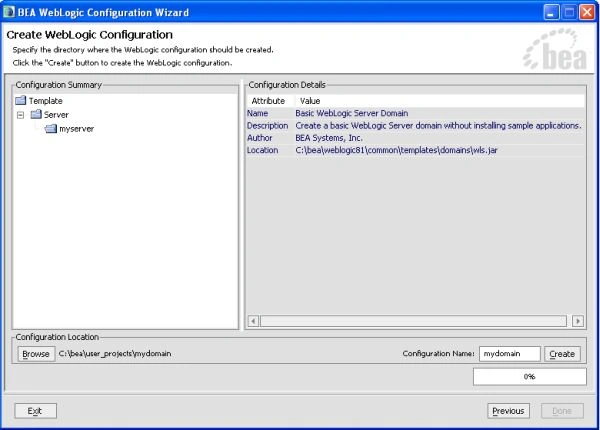Click the scroll right arrow in details
This screenshot has width=600, height=430.
click(578, 321)
